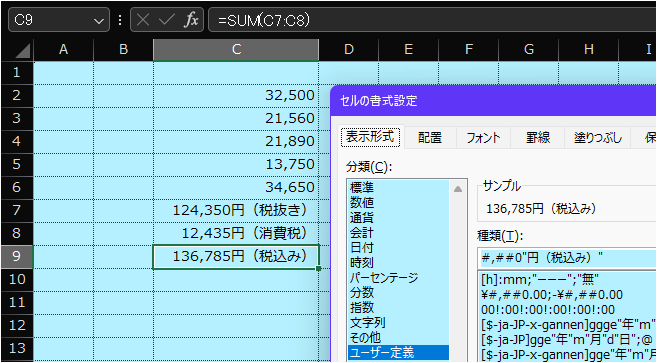
Task: Choose ユーザー定義 in the category list
Action: [398, 353]
